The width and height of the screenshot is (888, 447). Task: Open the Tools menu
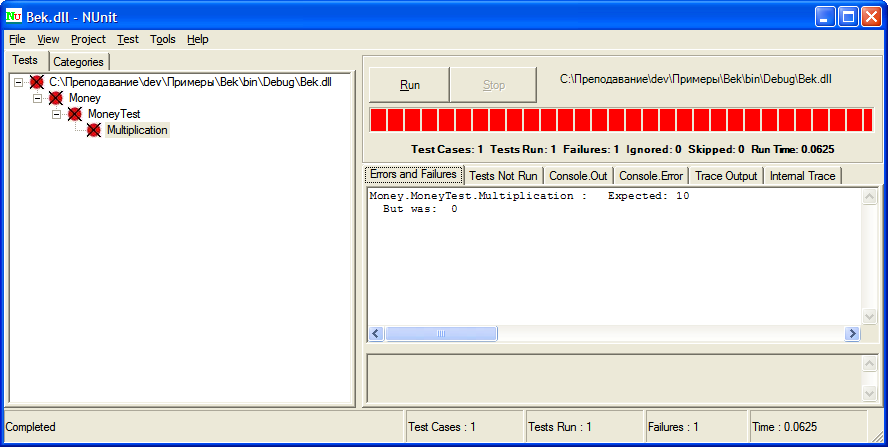(163, 39)
